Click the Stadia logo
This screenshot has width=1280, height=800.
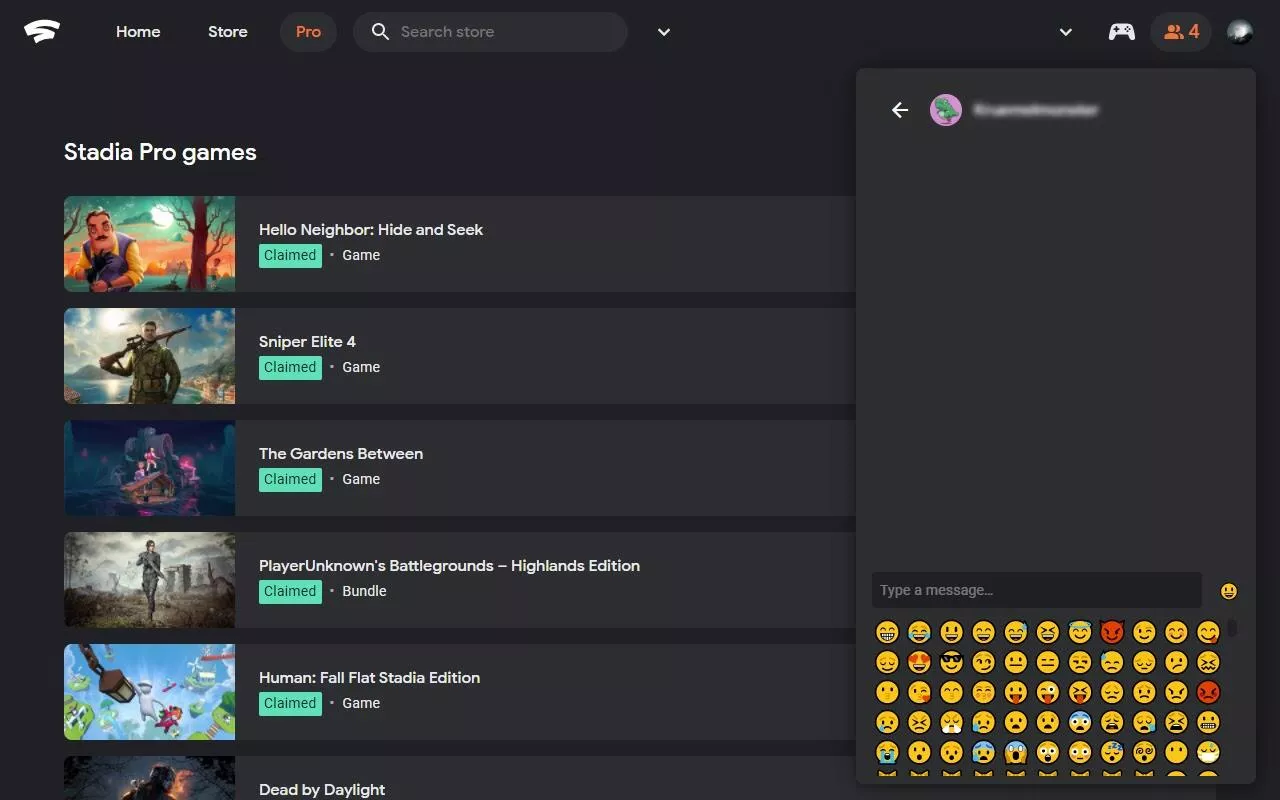42,32
